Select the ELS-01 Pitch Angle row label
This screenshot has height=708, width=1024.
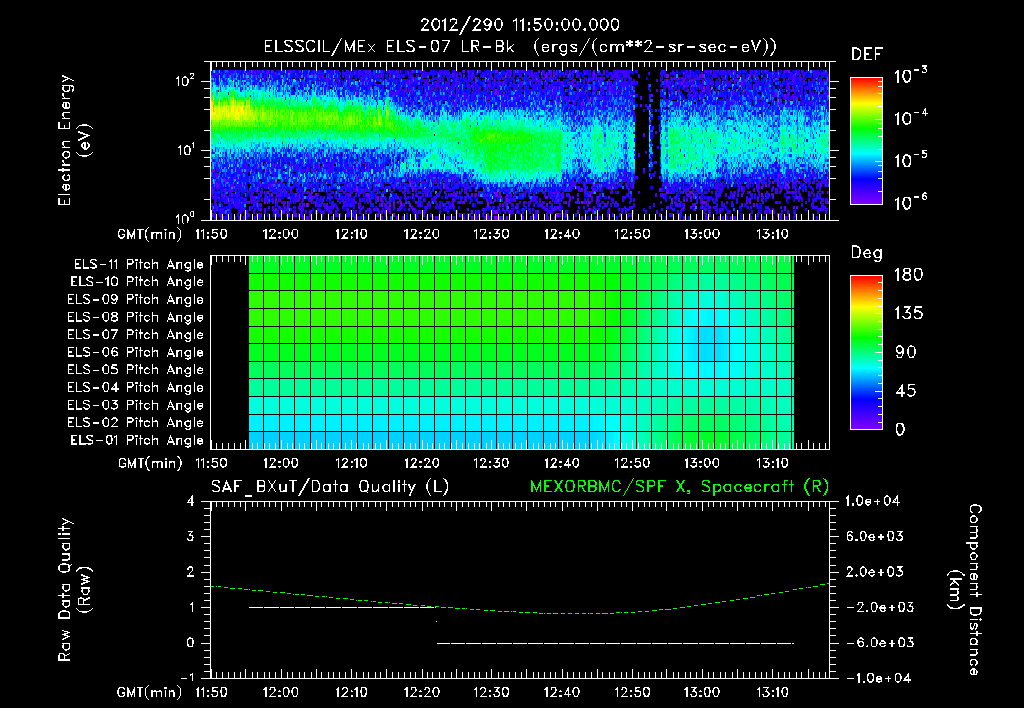tap(137, 440)
